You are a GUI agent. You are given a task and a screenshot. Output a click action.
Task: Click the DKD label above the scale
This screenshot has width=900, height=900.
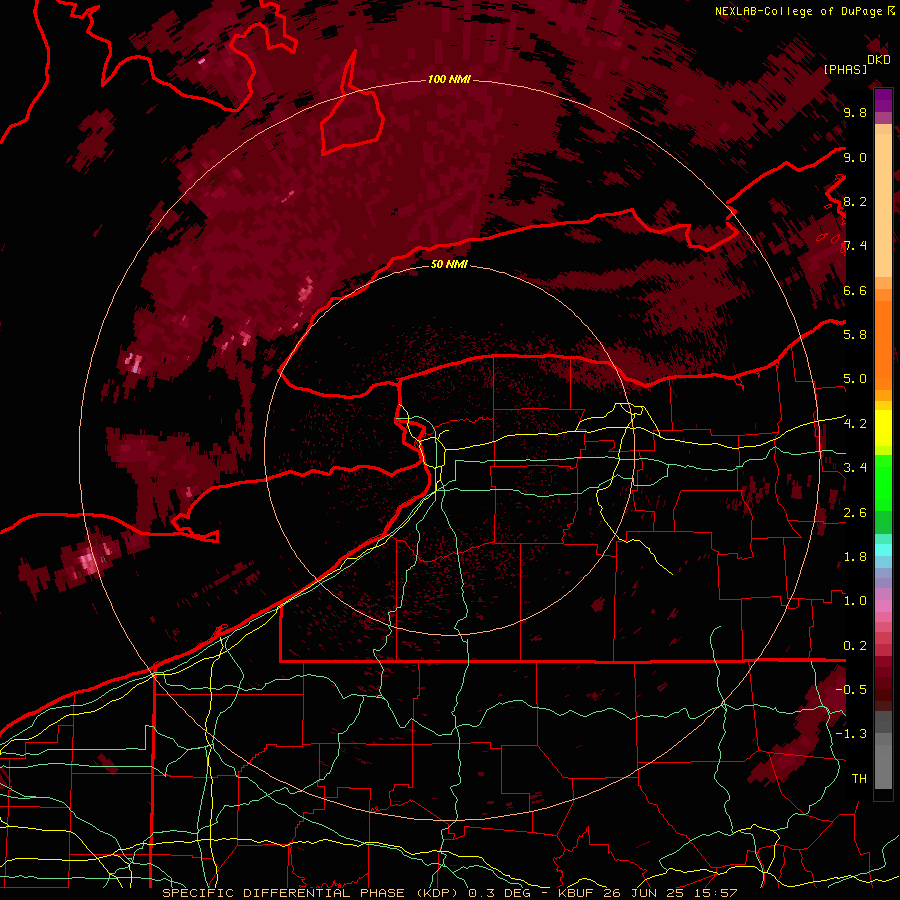click(879, 60)
